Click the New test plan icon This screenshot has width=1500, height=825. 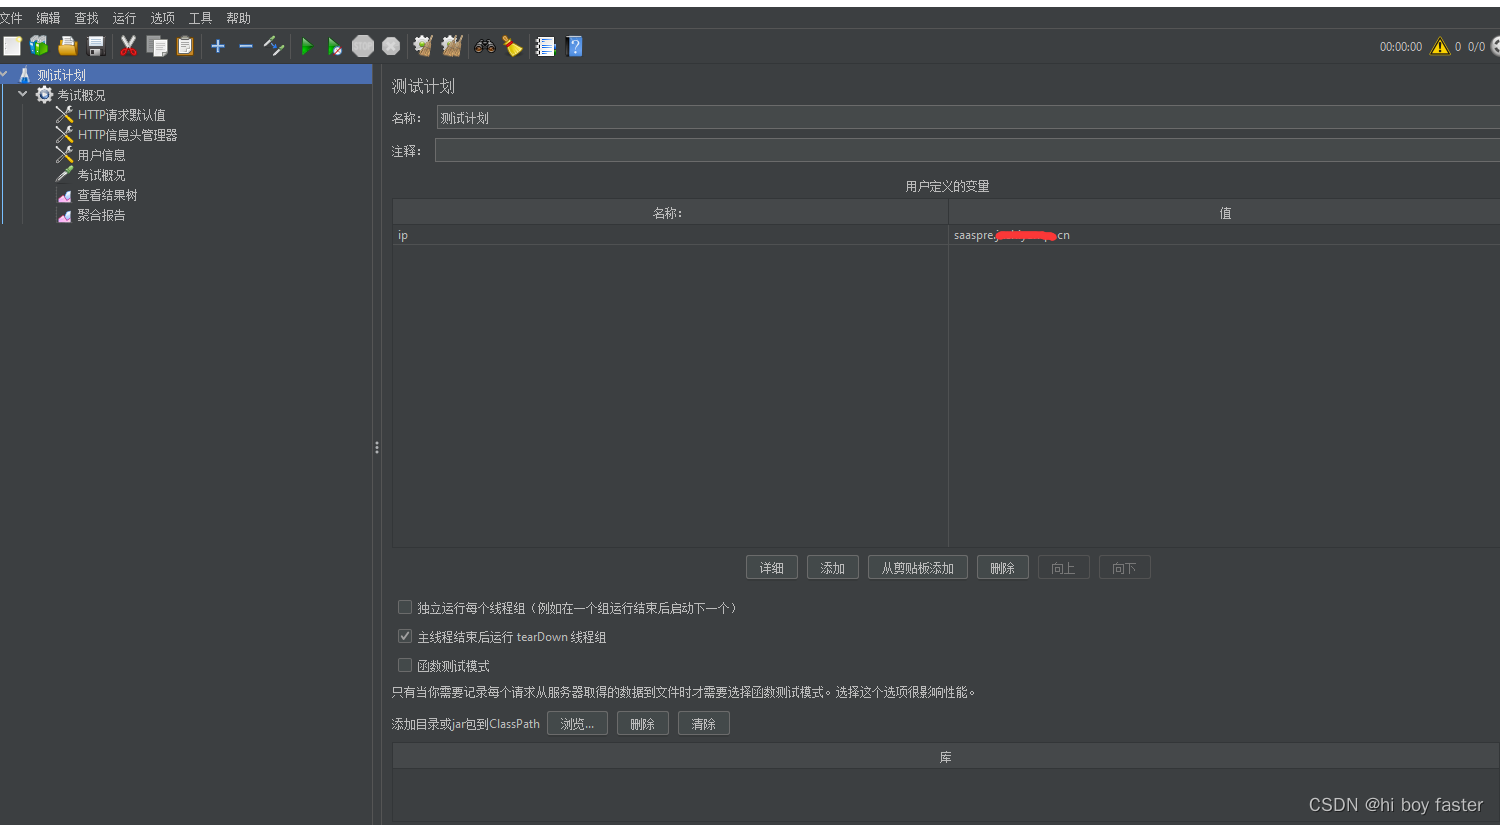tap(12, 46)
